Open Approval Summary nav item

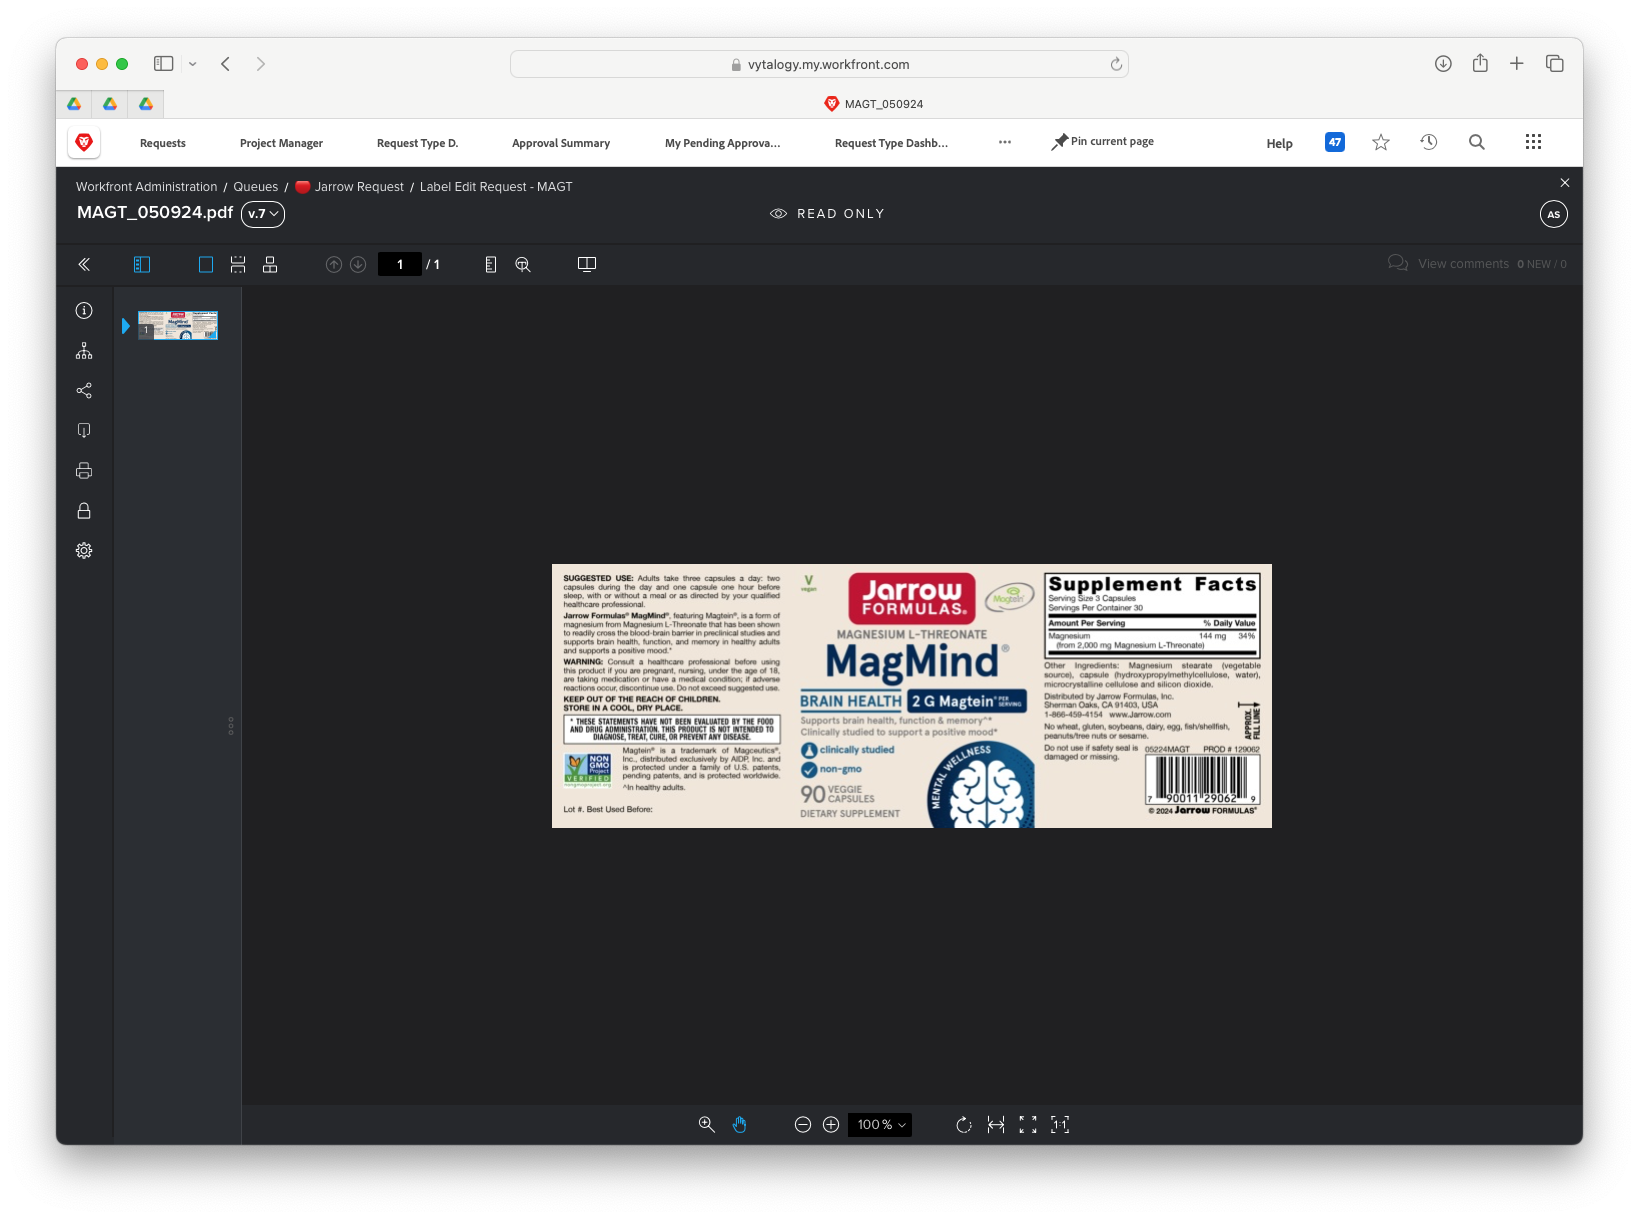(x=561, y=143)
